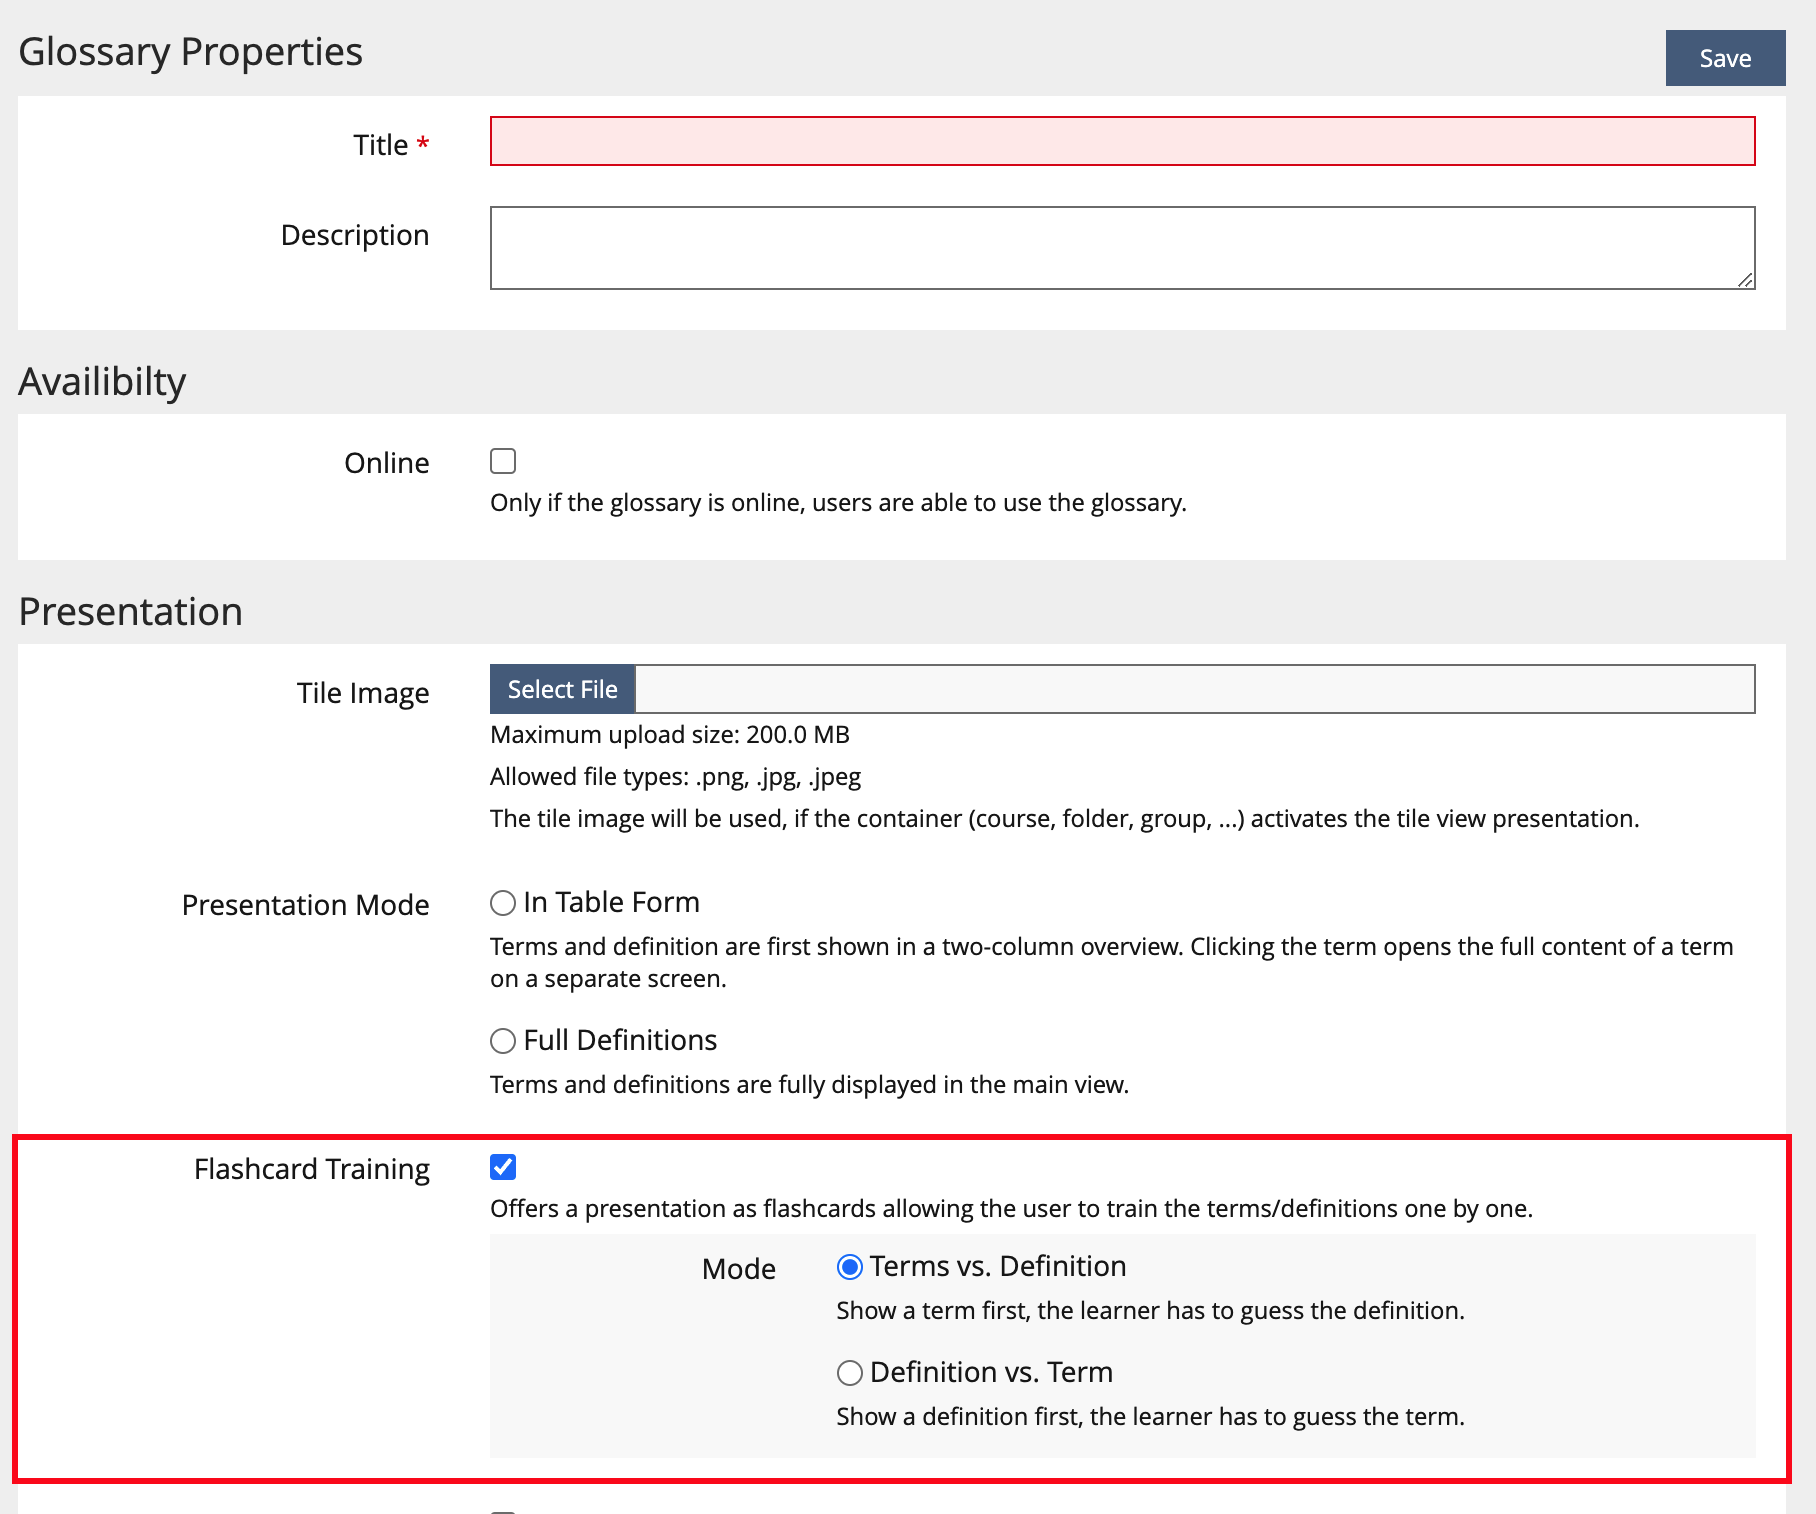The height and width of the screenshot is (1514, 1816).
Task: Select the In Table Form radio button
Action: [503, 903]
